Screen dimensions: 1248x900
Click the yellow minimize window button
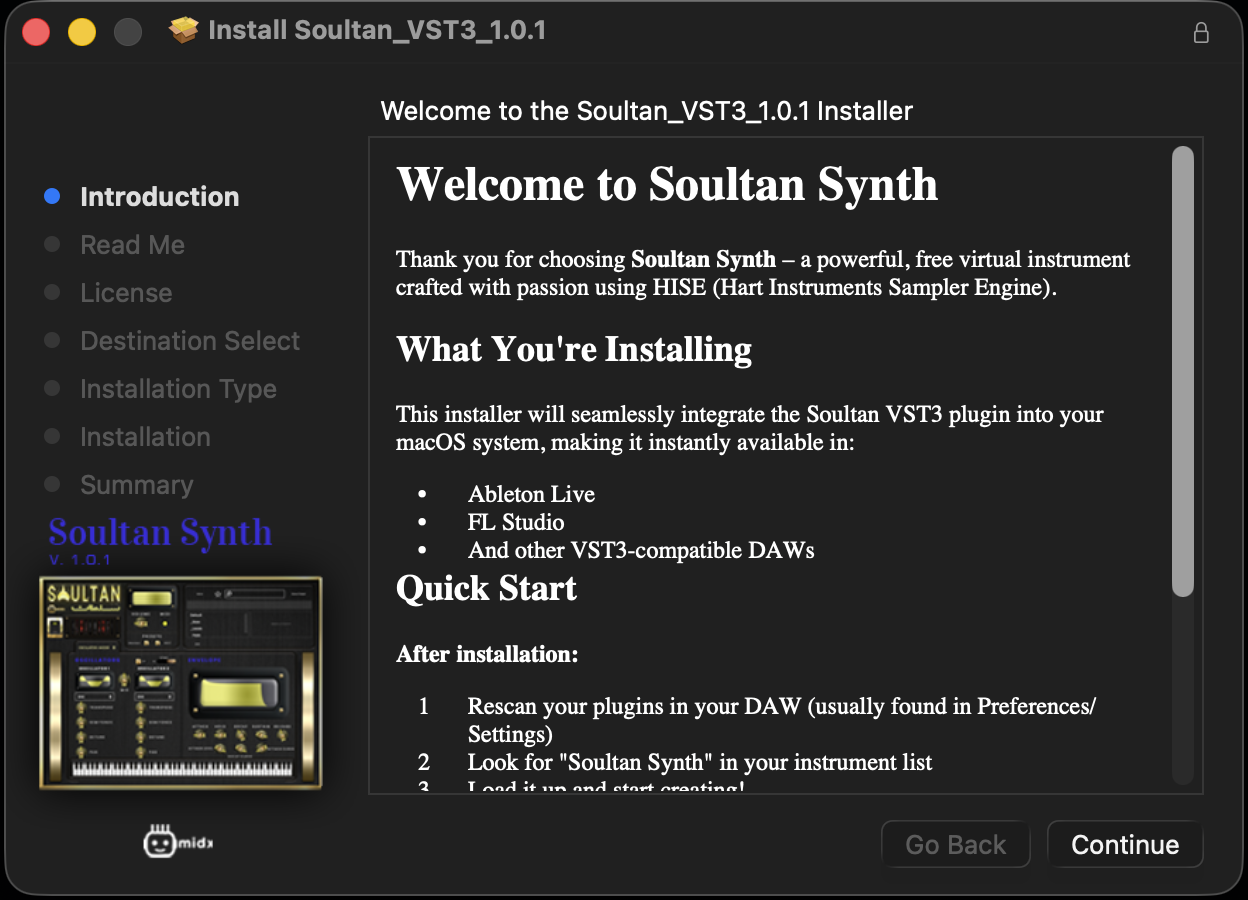point(82,32)
